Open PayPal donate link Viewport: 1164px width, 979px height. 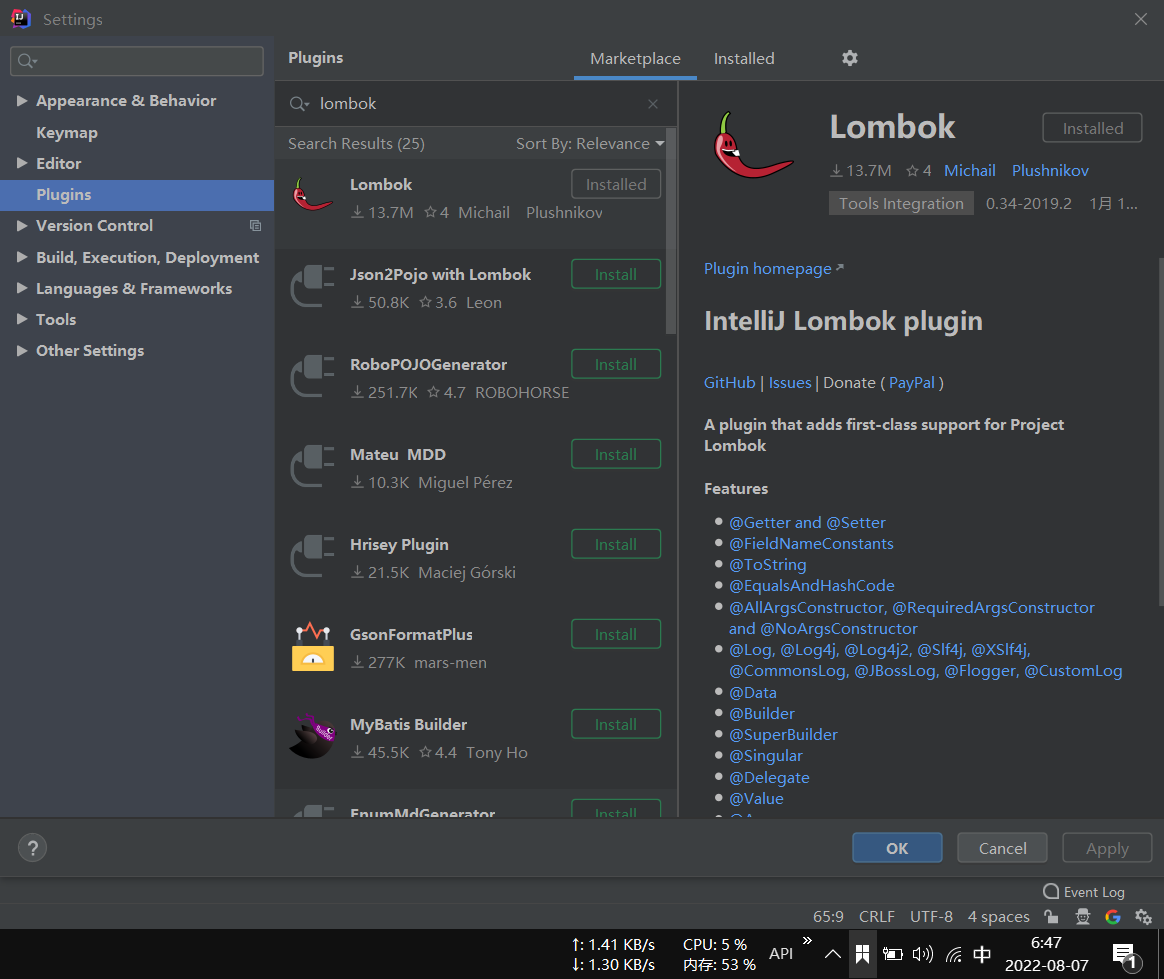point(912,383)
